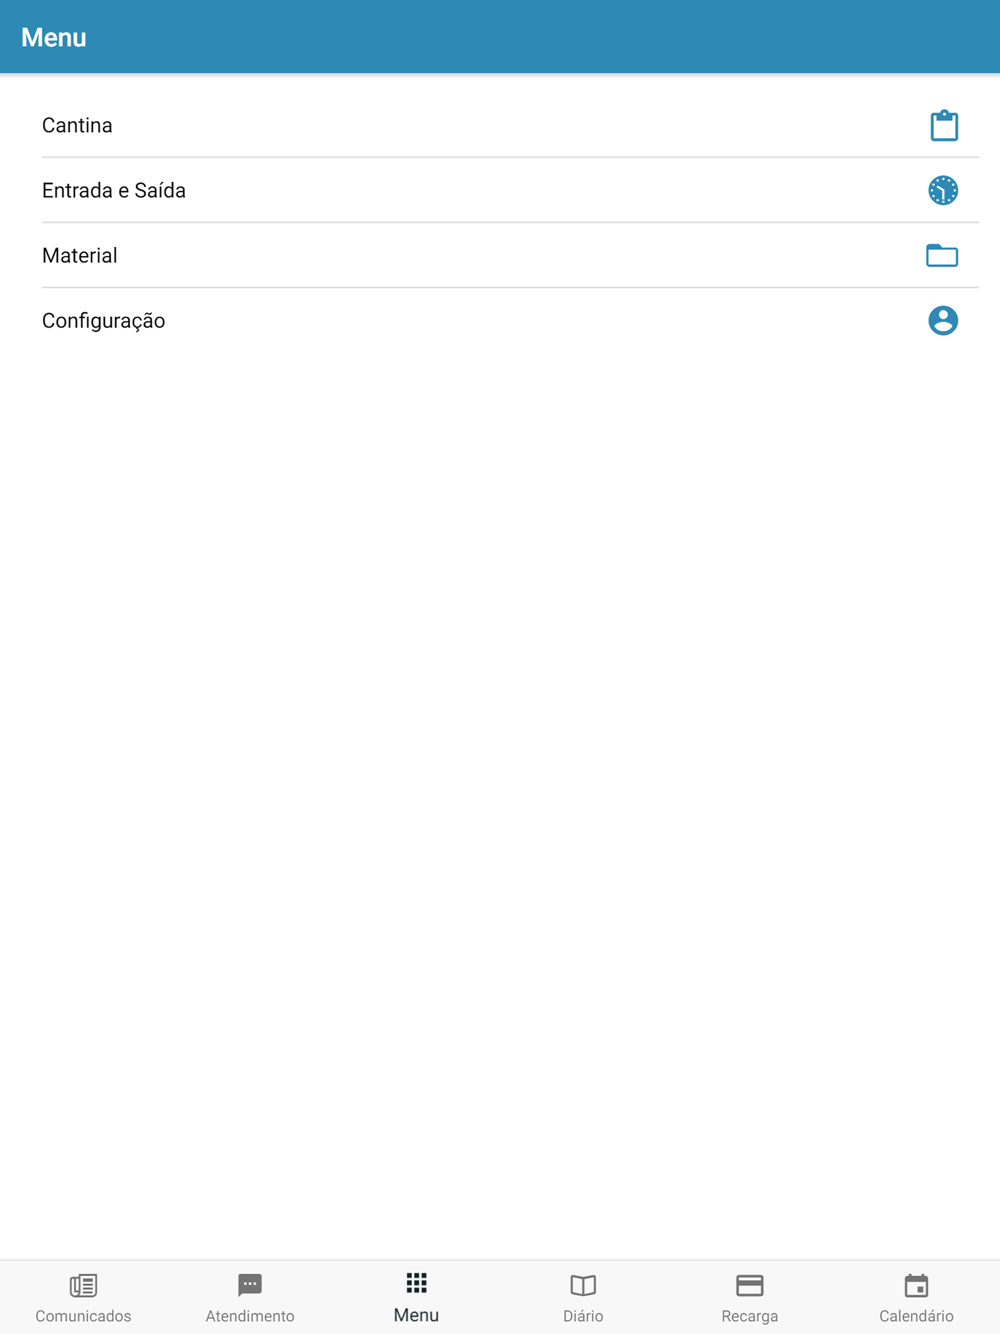Tap the Menu grid icon

[416, 1283]
